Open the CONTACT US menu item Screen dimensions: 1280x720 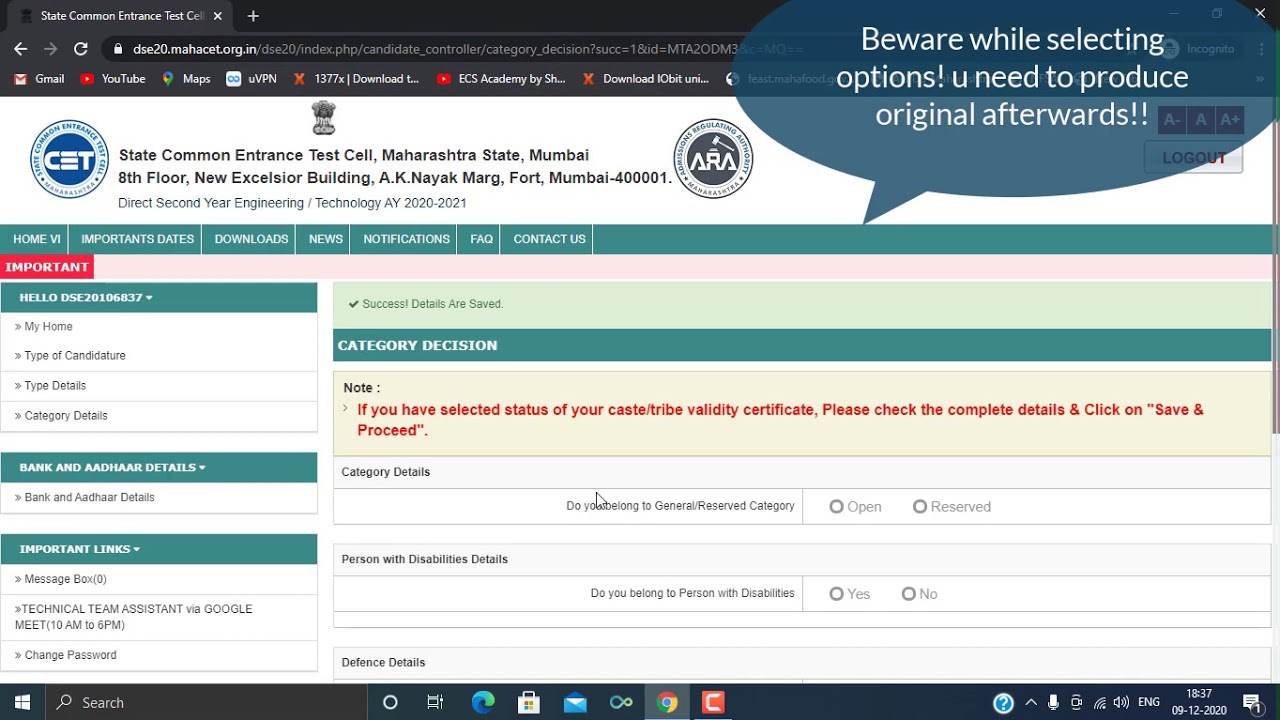pyautogui.click(x=549, y=239)
